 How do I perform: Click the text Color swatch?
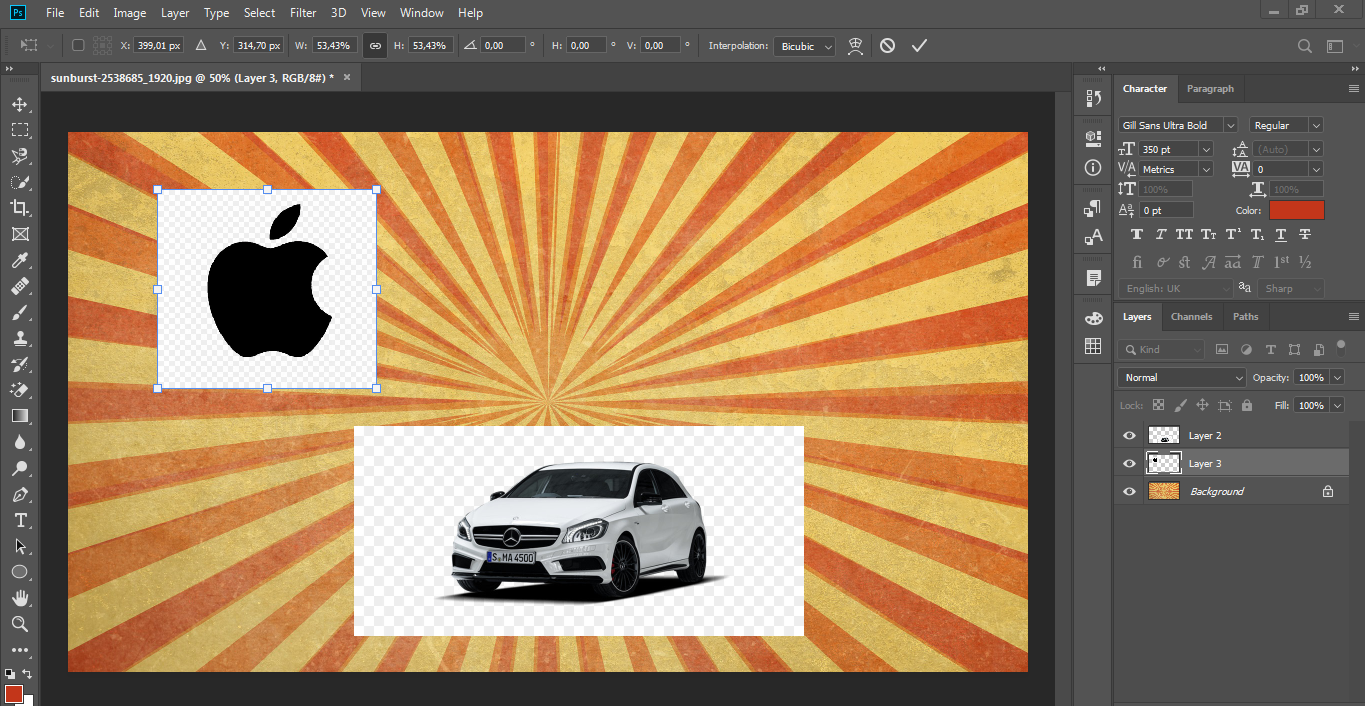[1296, 210]
